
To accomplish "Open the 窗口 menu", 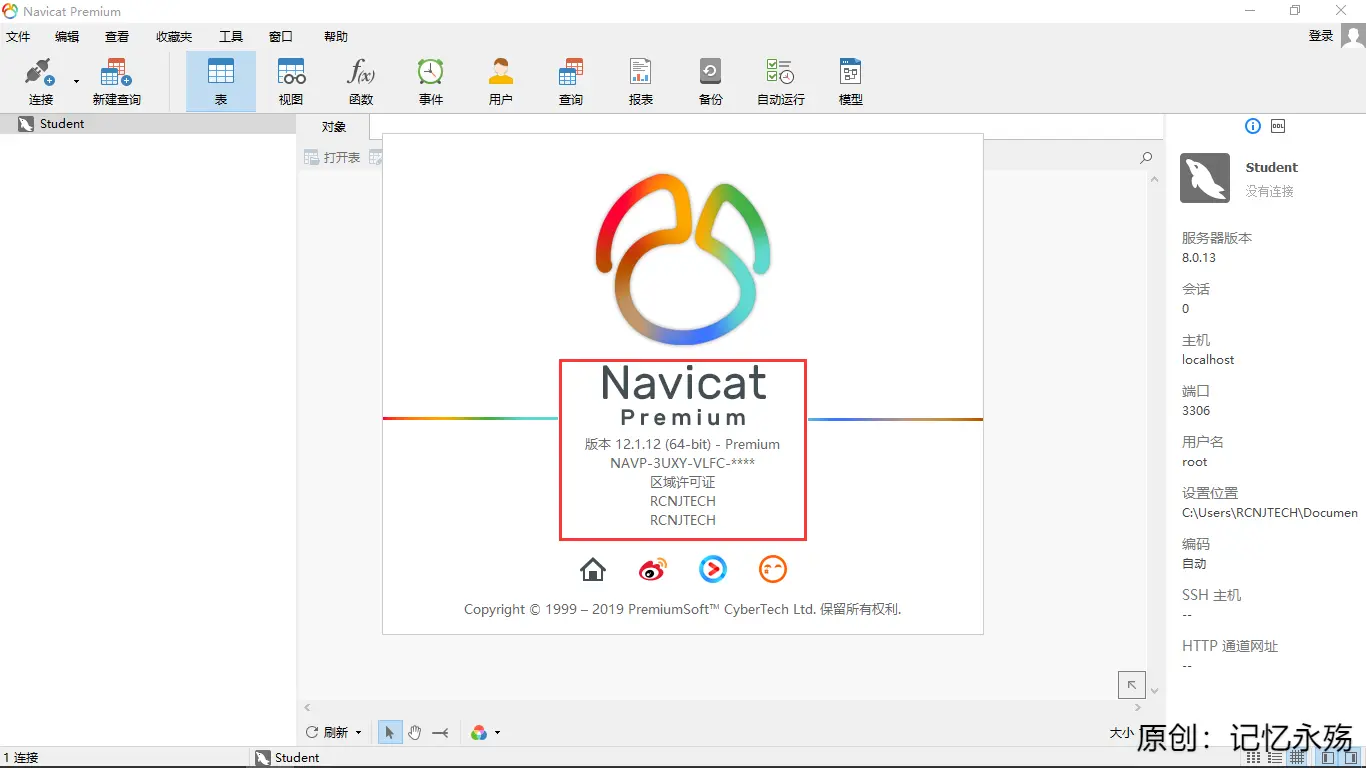I will pyautogui.click(x=281, y=37).
